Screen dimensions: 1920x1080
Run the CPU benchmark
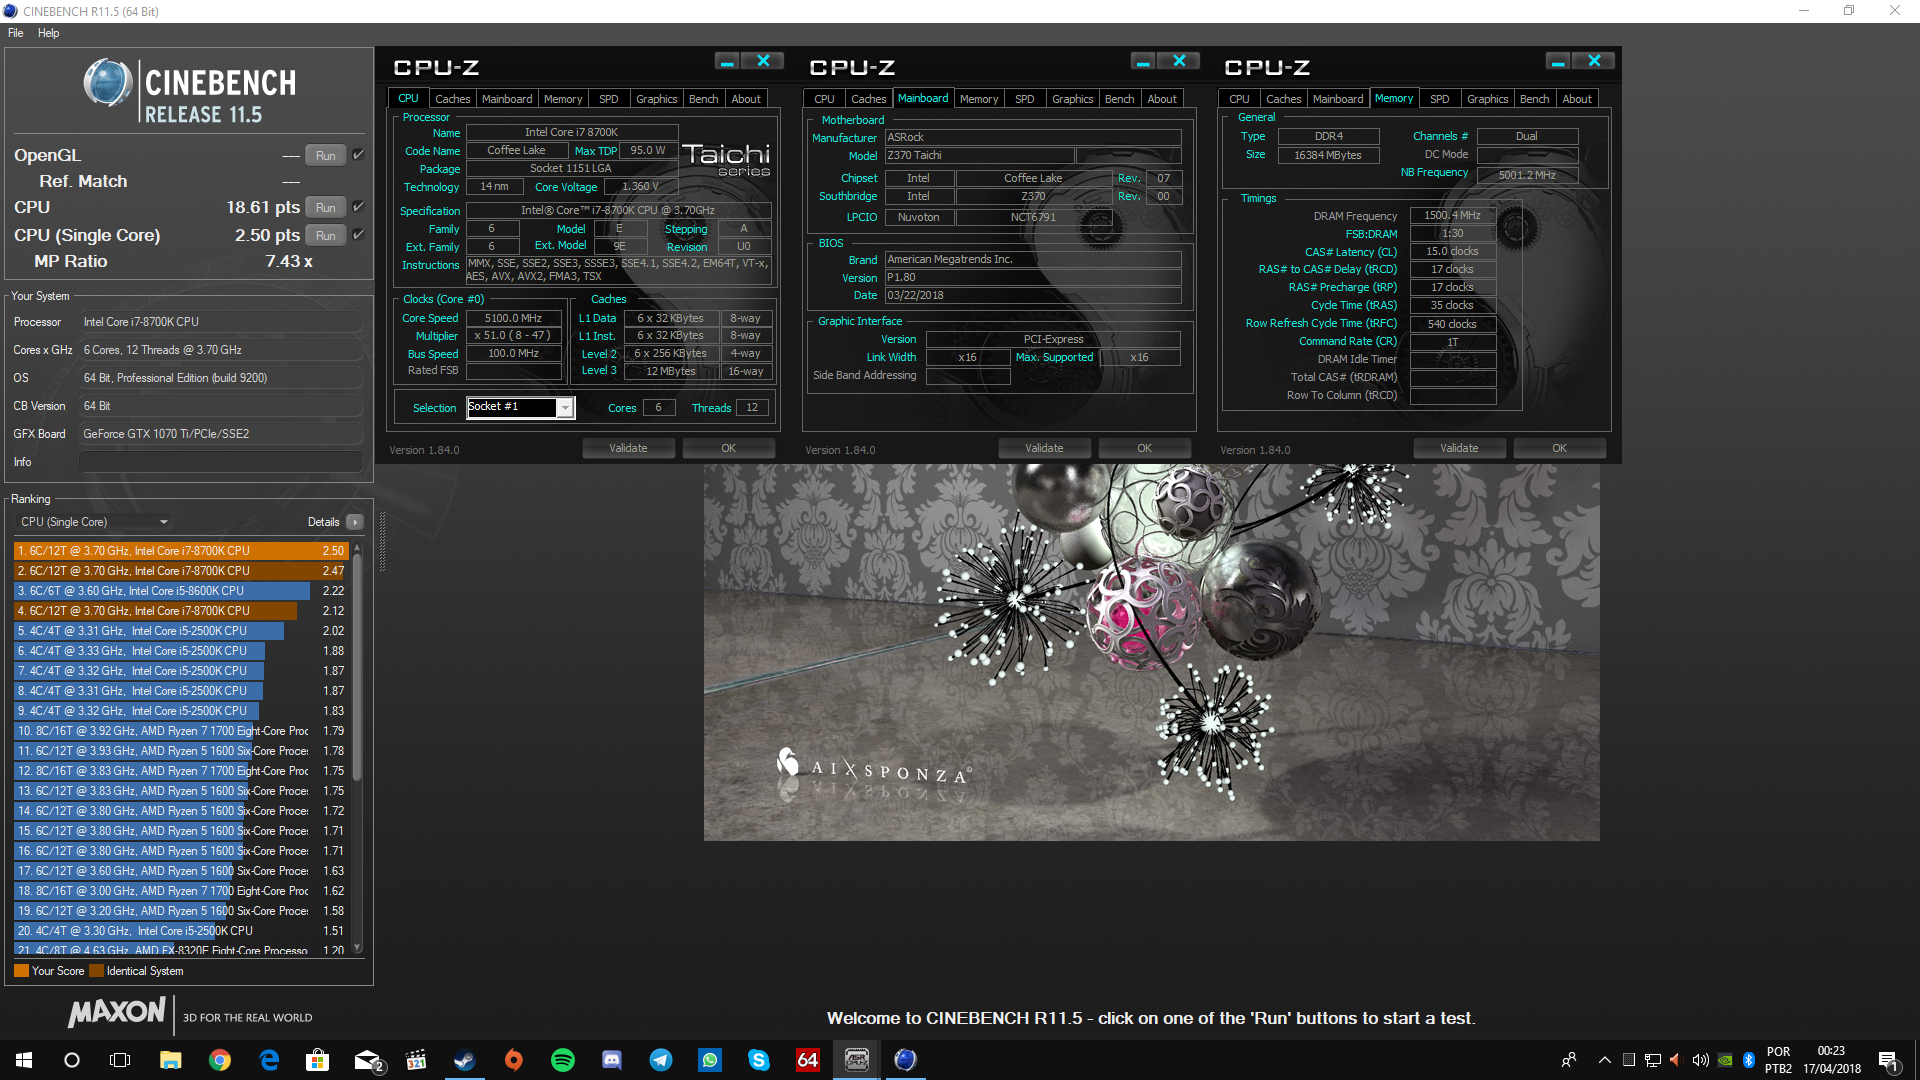(326, 207)
